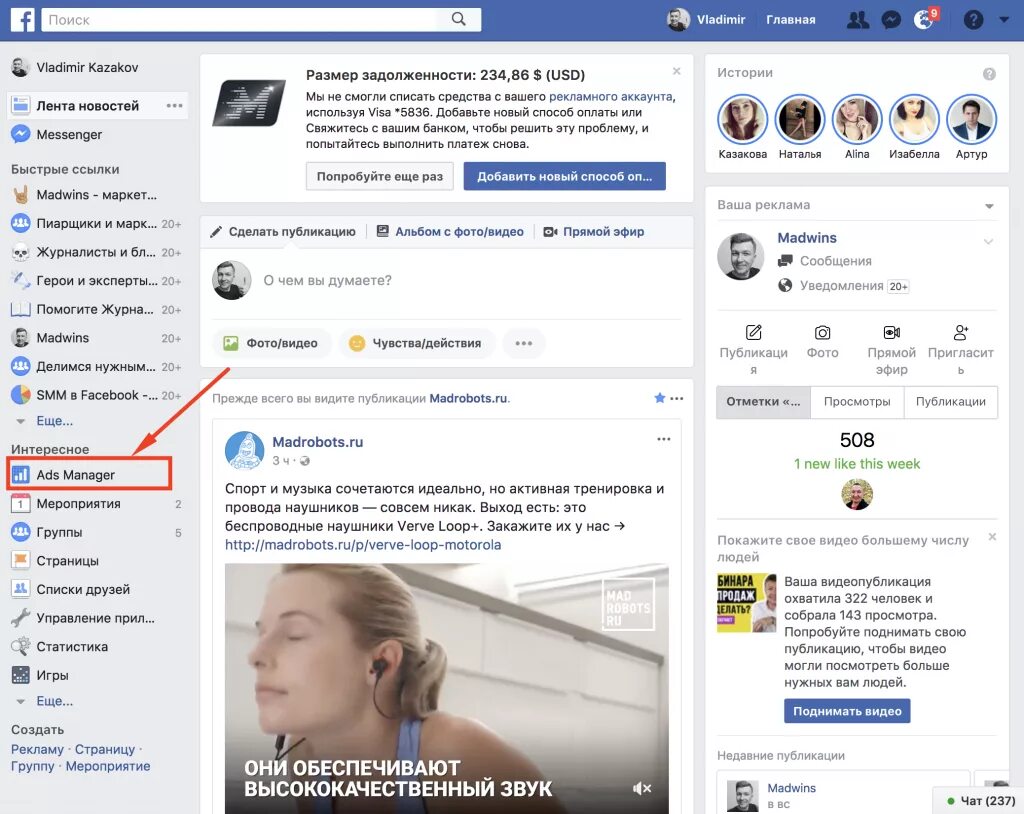Click the Facebook logo icon
Screen dimensions: 1024x814
click(x=22, y=20)
